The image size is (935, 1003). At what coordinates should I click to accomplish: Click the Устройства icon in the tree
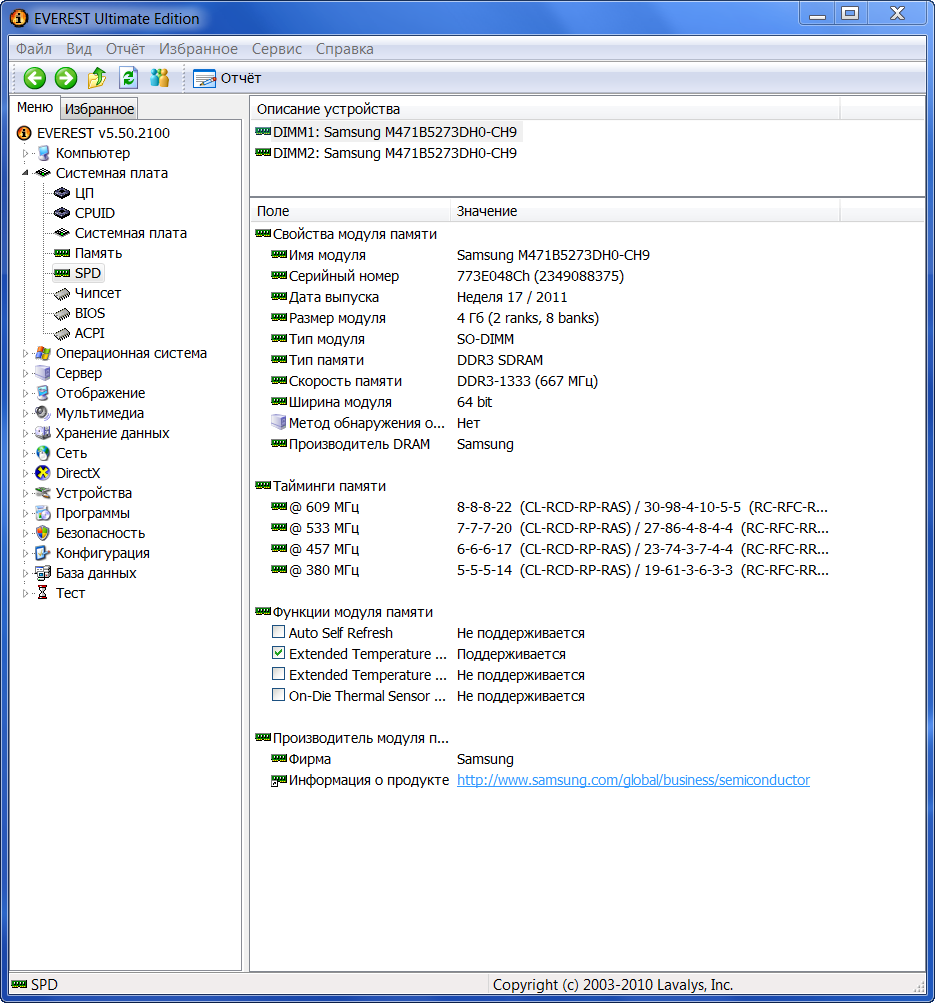pyautogui.click(x=43, y=493)
